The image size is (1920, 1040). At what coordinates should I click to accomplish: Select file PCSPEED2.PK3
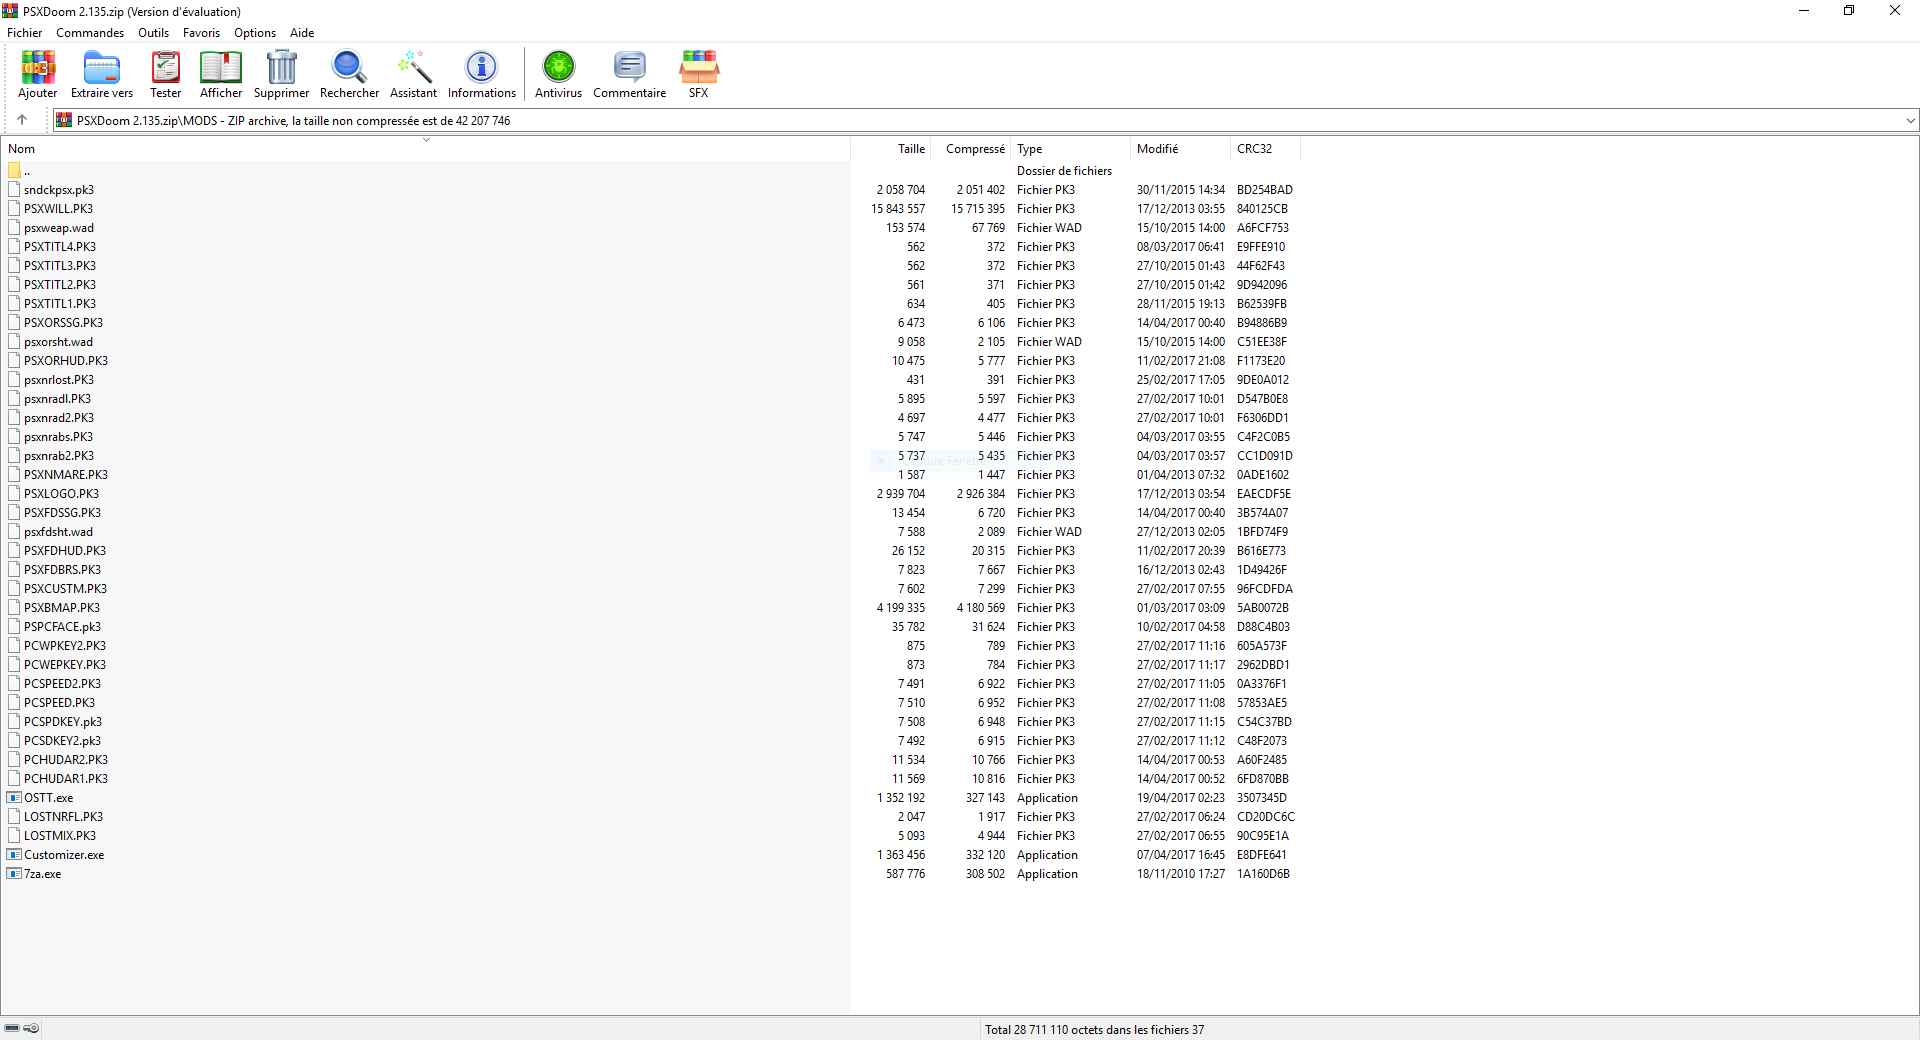tap(62, 684)
